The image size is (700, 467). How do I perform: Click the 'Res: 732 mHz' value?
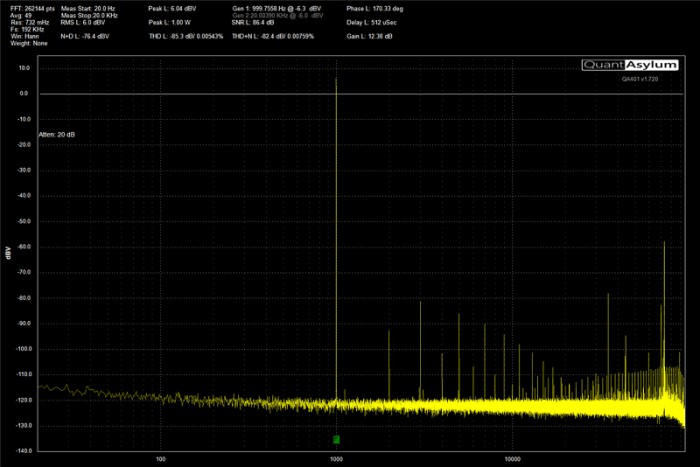point(30,22)
